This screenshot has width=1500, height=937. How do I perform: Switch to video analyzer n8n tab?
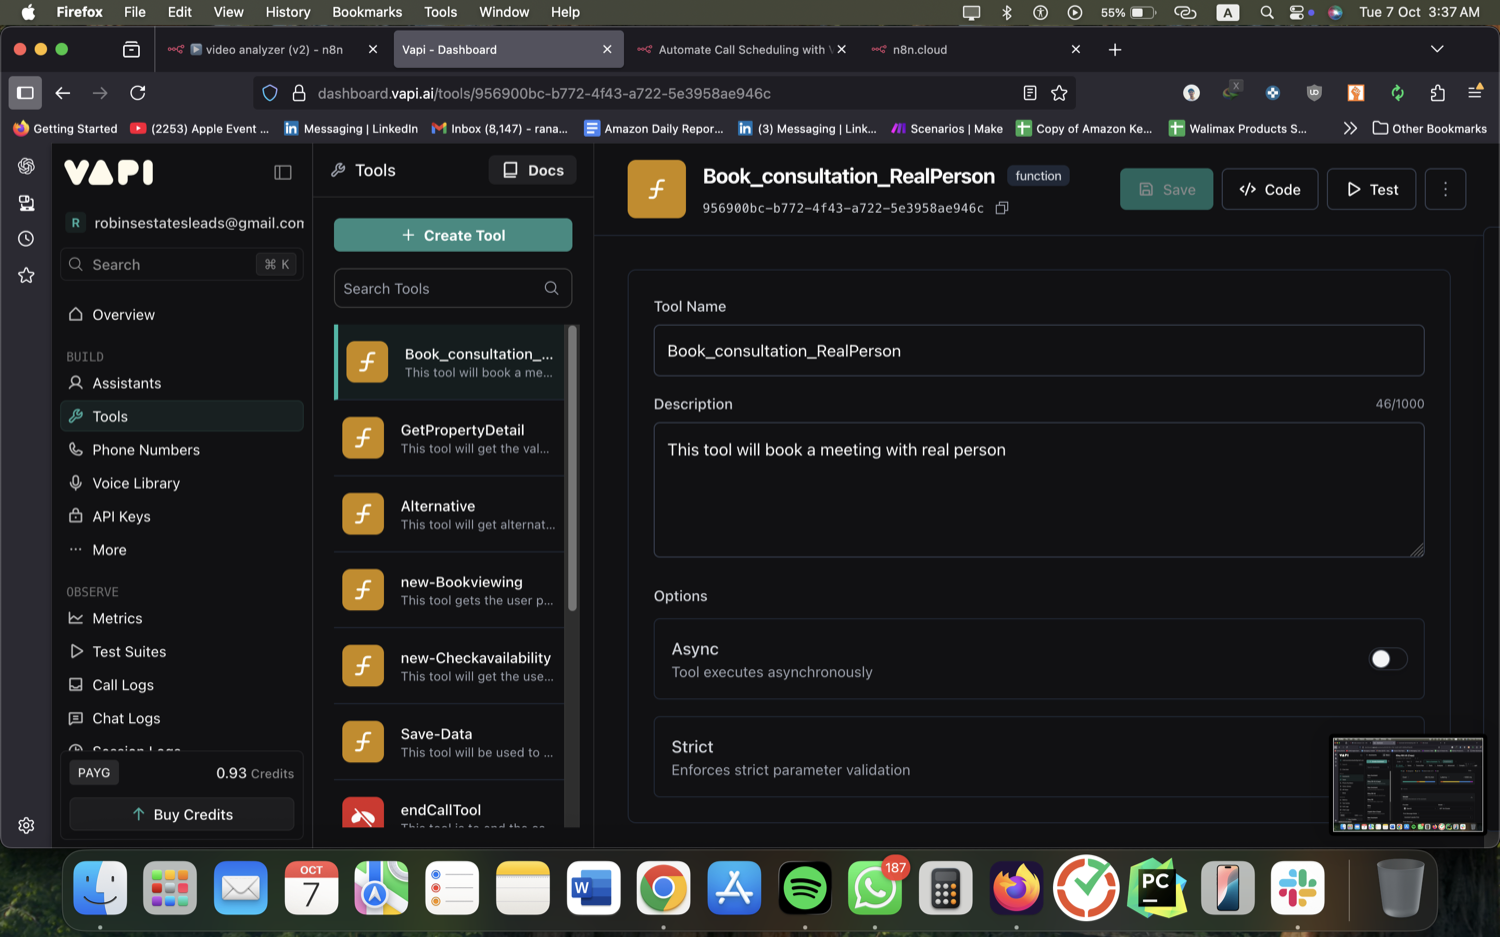click(x=272, y=49)
